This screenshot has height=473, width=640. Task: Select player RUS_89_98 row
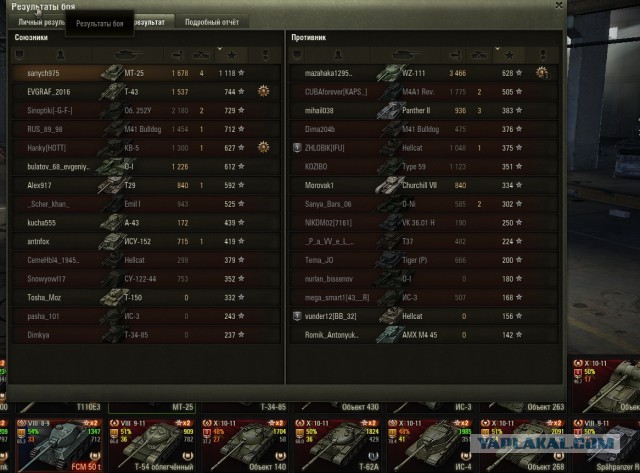click(x=146, y=129)
